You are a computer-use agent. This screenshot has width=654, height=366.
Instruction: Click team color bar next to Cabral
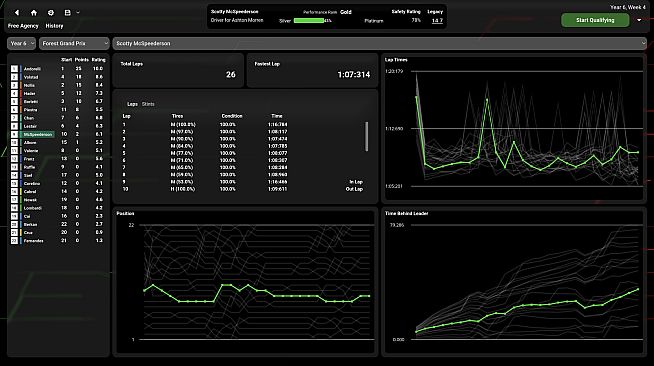click(20, 192)
